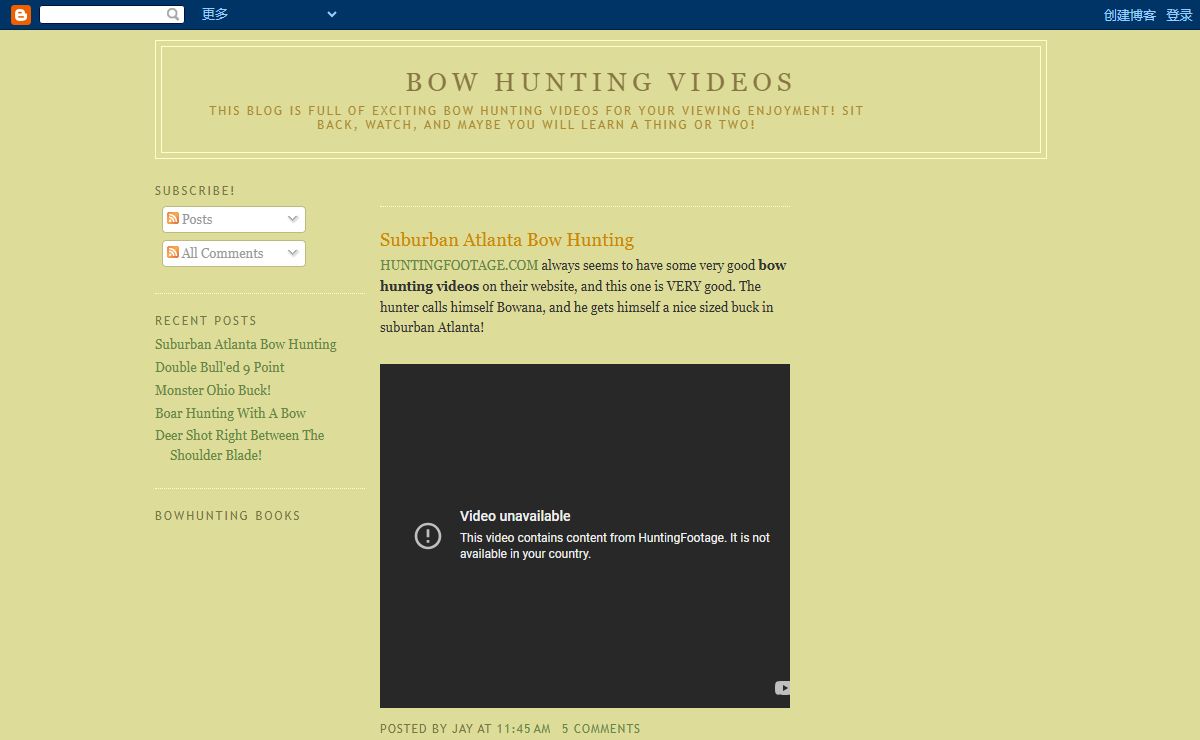Open Deer Shot Right Between The Shoulder Blade!

click(x=240, y=445)
